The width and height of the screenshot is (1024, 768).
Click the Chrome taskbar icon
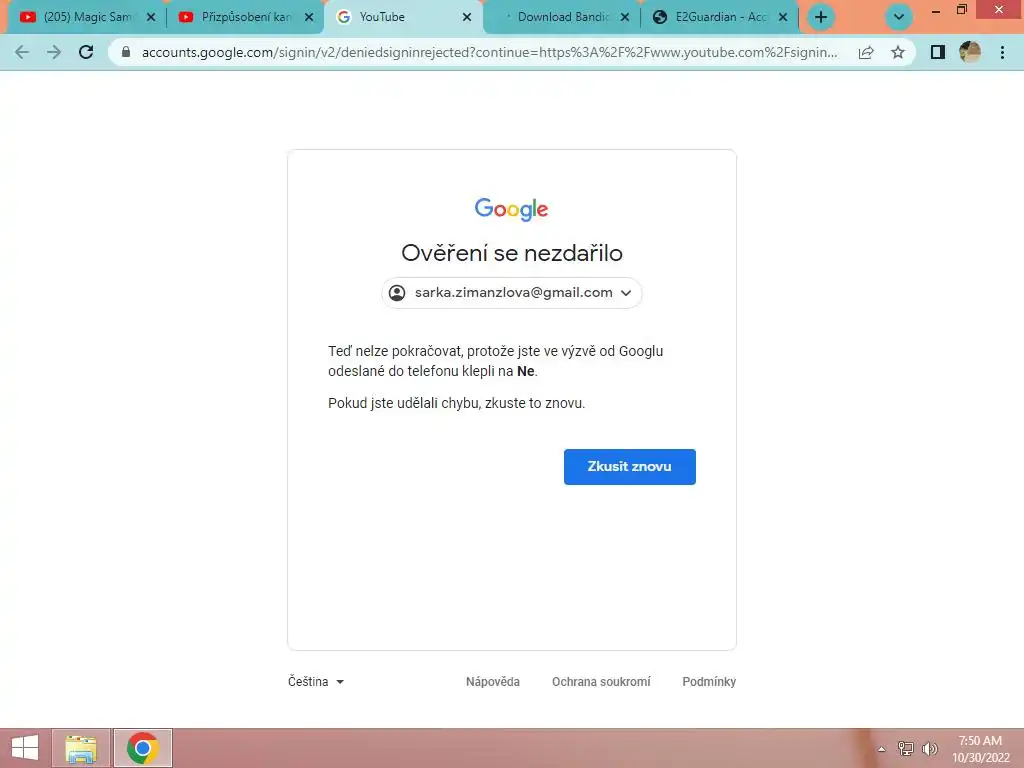tap(142, 748)
